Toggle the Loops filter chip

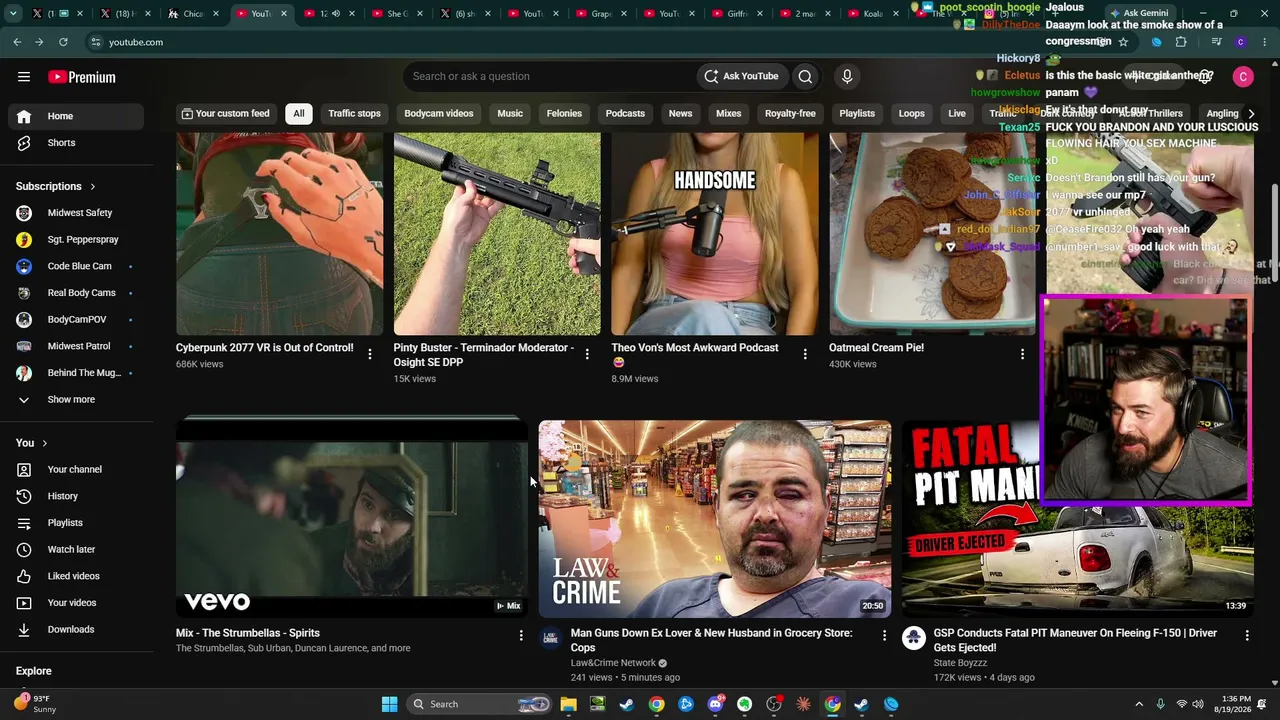pos(912,113)
